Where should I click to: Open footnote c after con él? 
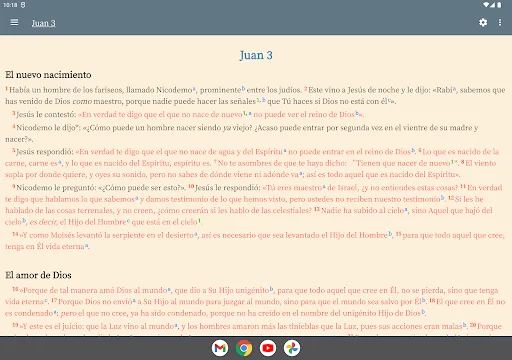click(x=389, y=100)
